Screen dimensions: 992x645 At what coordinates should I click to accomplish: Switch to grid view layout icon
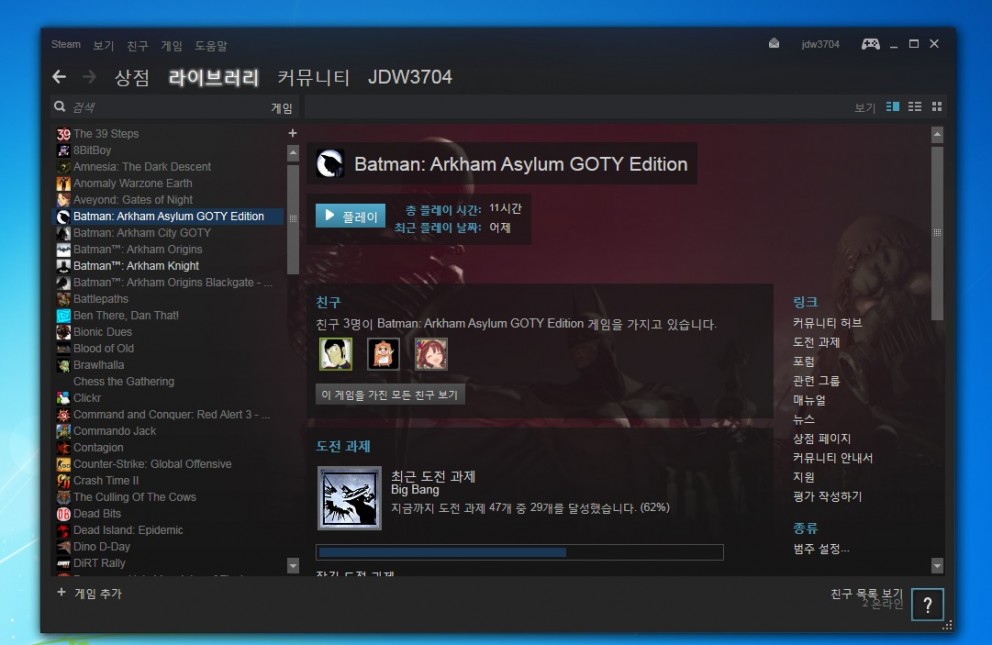[937, 107]
